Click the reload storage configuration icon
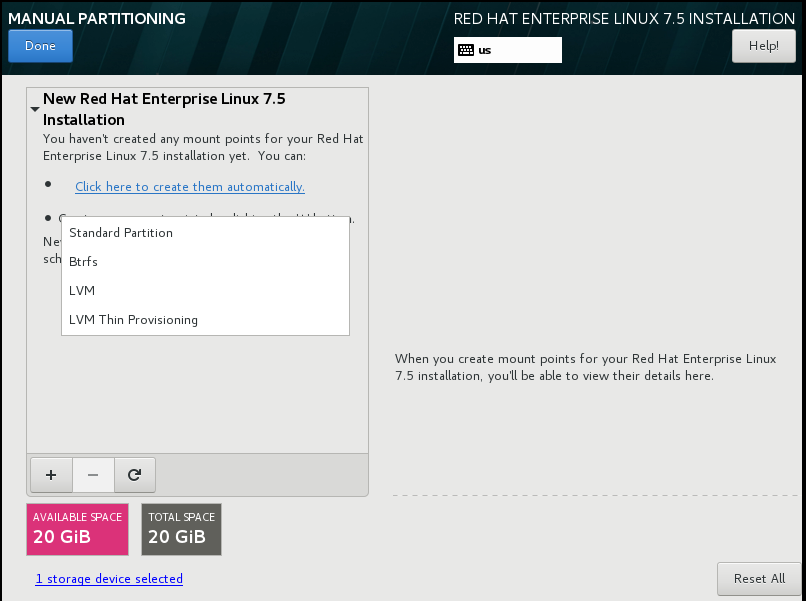 [135, 475]
